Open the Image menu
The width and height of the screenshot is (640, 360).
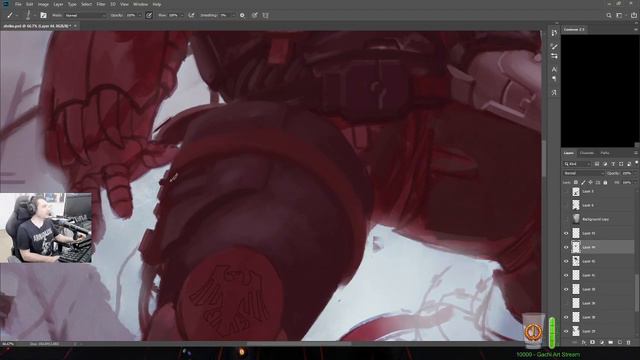(x=43, y=4)
